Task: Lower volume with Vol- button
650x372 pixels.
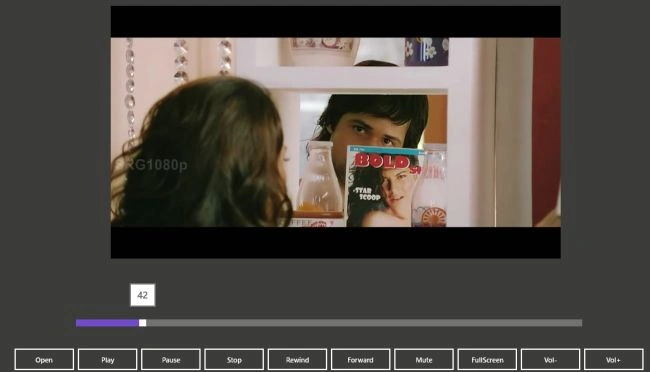Action: pyautogui.click(x=551, y=359)
